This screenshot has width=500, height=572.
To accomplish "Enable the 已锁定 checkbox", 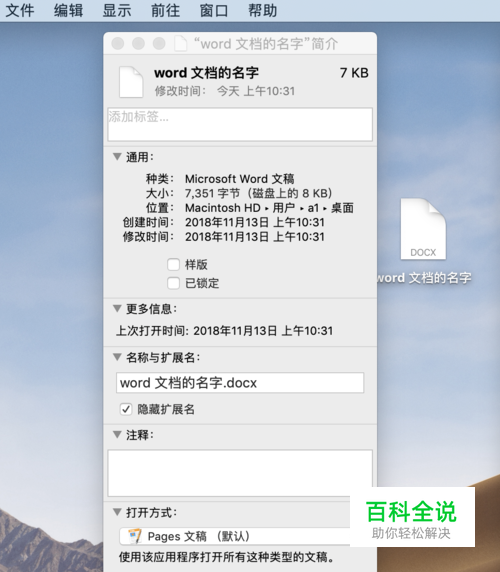I will [x=173, y=283].
